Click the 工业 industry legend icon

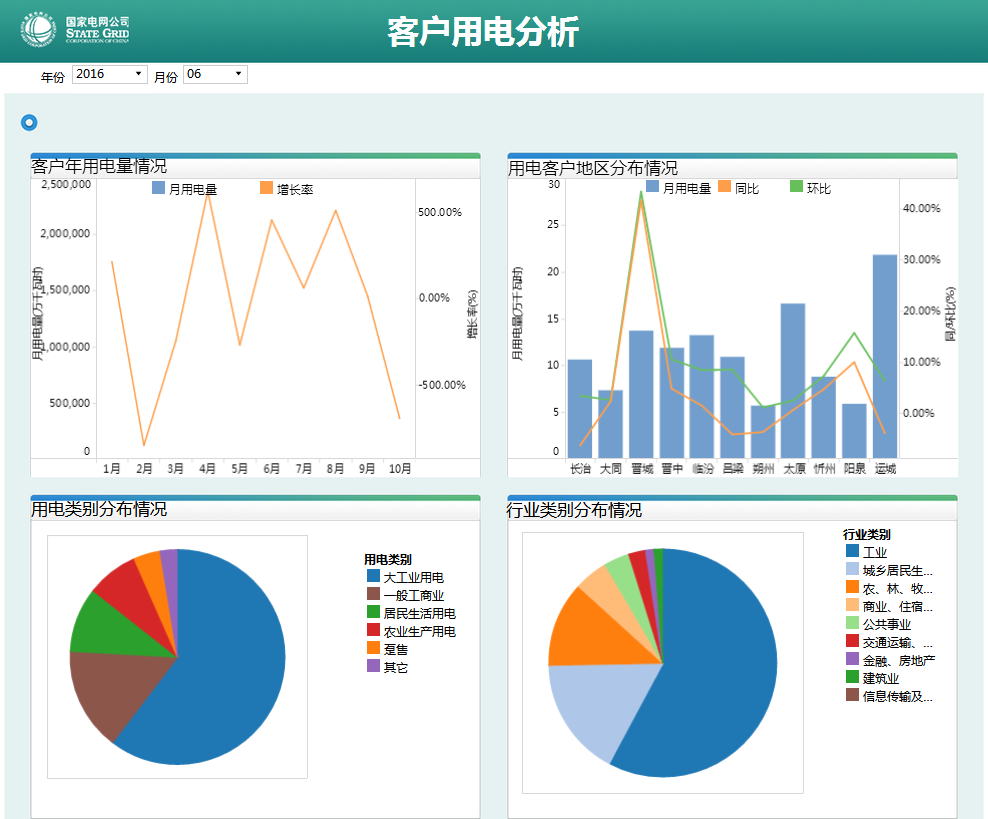[x=852, y=551]
